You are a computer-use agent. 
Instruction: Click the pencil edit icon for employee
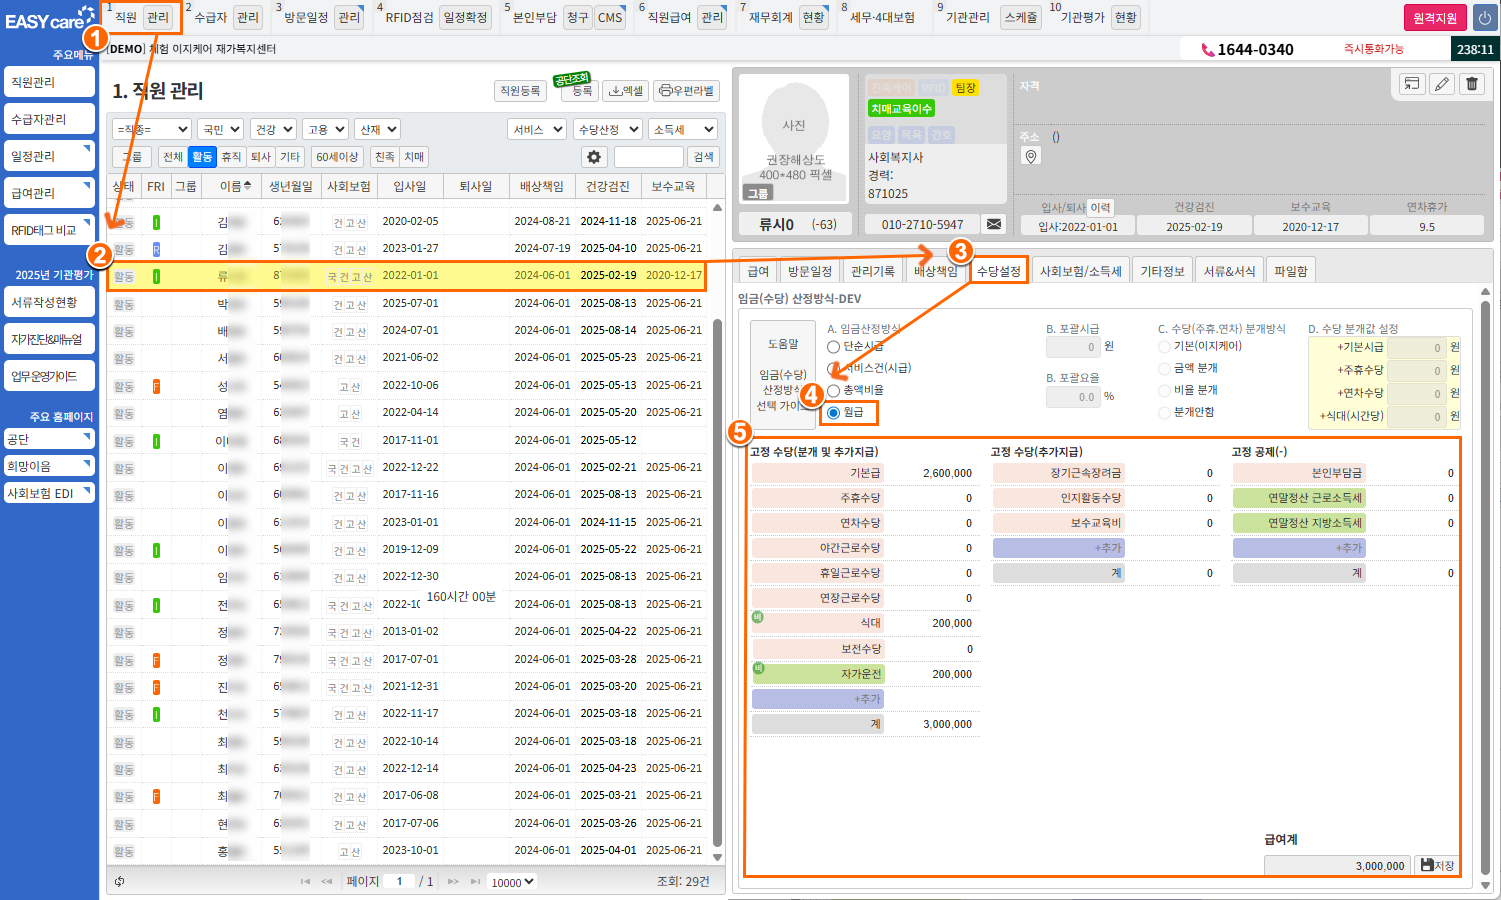click(x=1442, y=84)
